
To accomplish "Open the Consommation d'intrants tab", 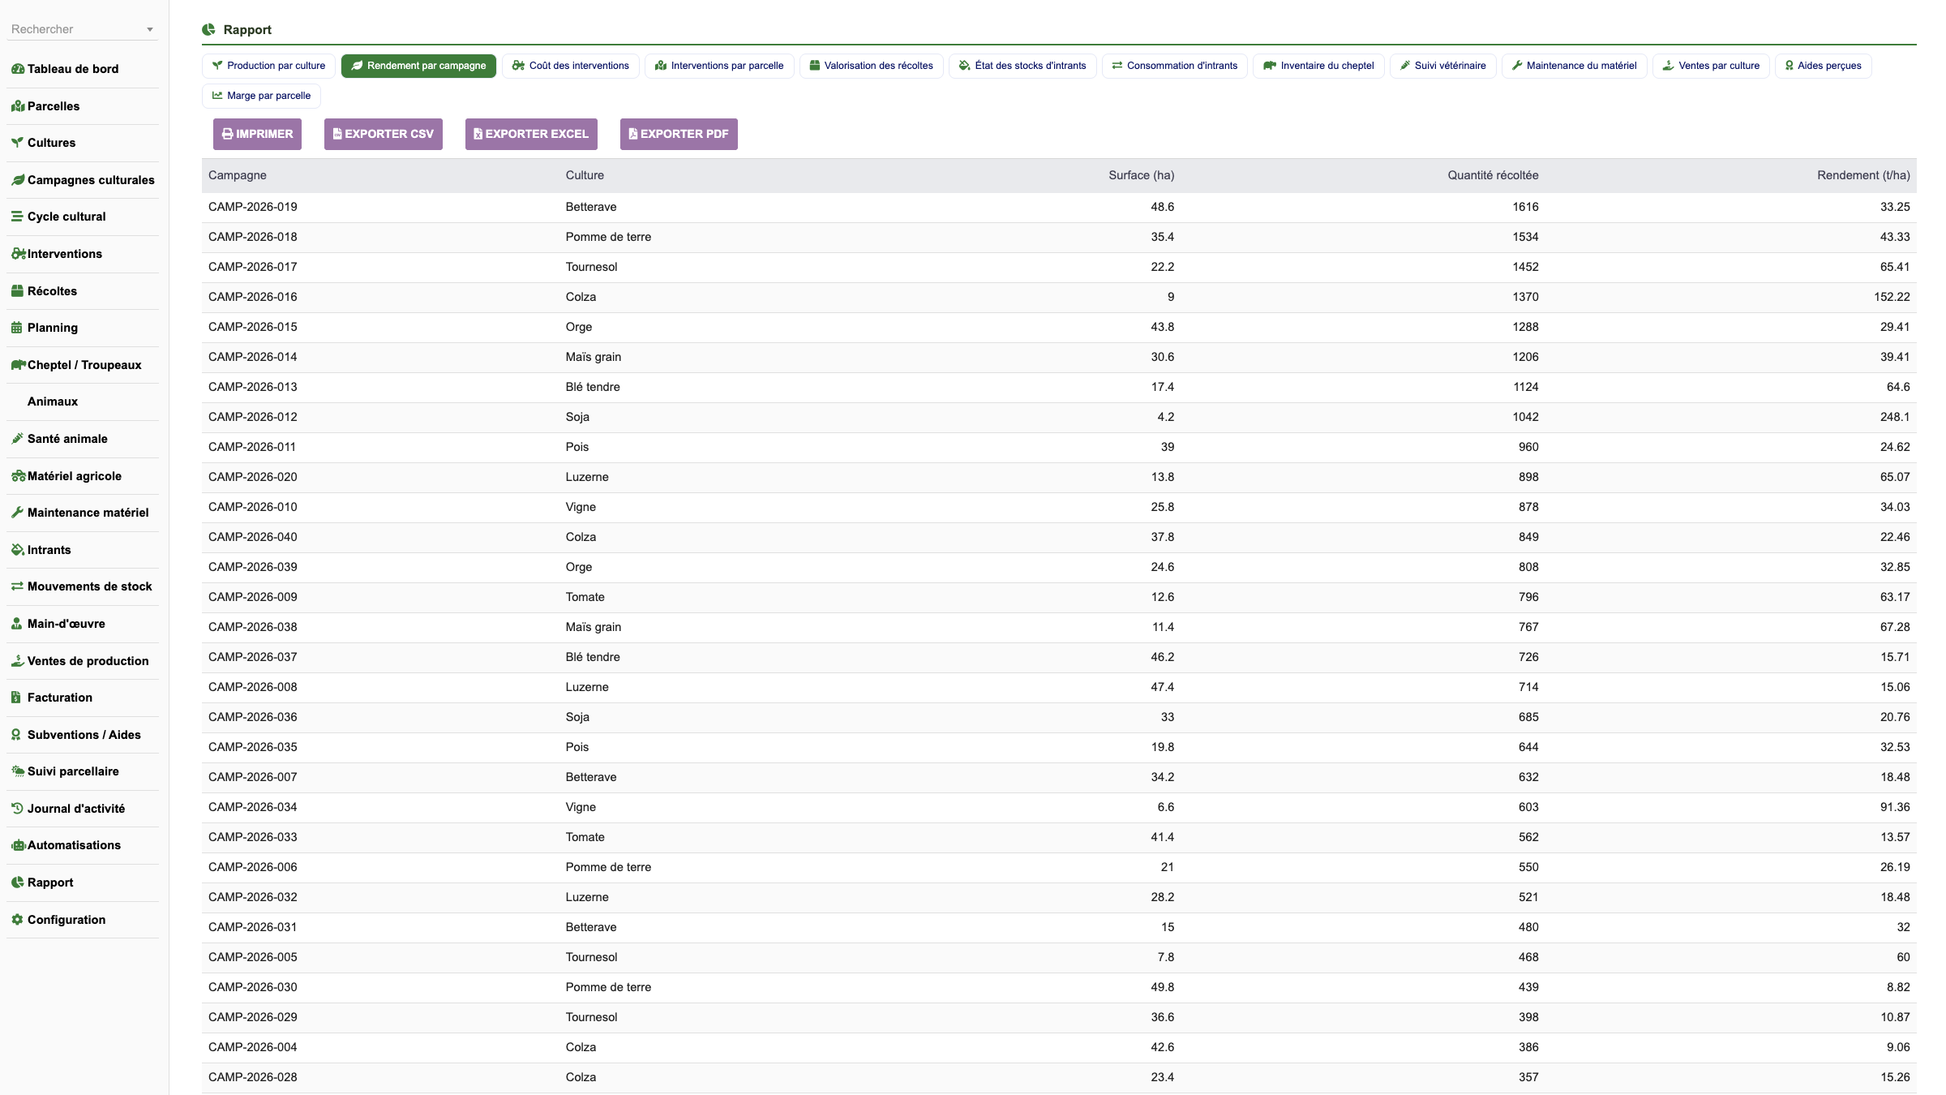I will pos(1175,66).
